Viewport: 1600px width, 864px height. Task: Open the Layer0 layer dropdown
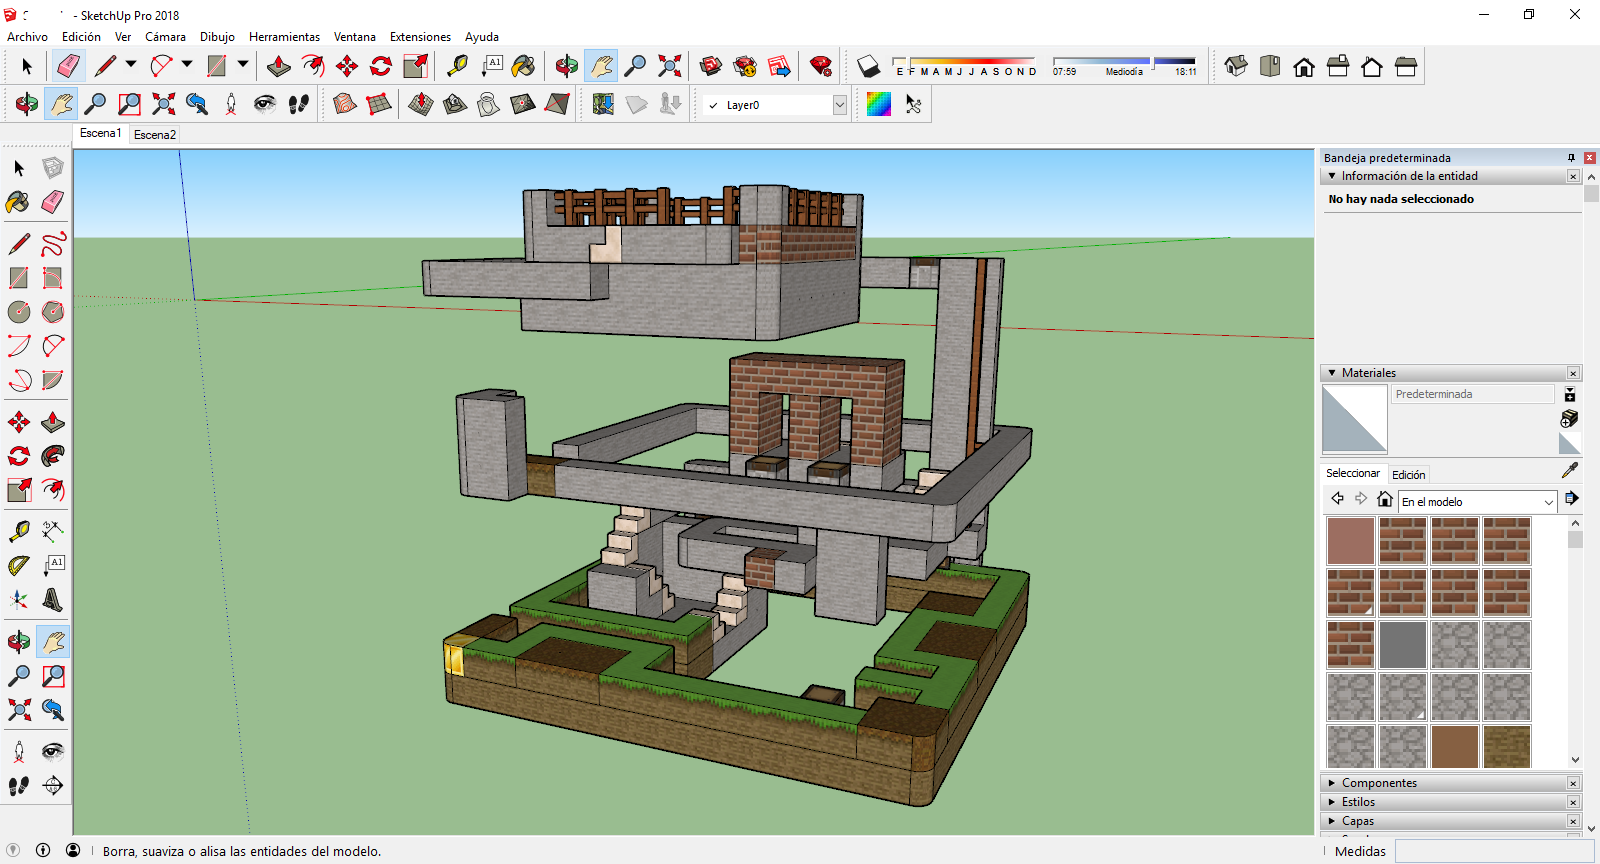pyautogui.click(x=840, y=105)
